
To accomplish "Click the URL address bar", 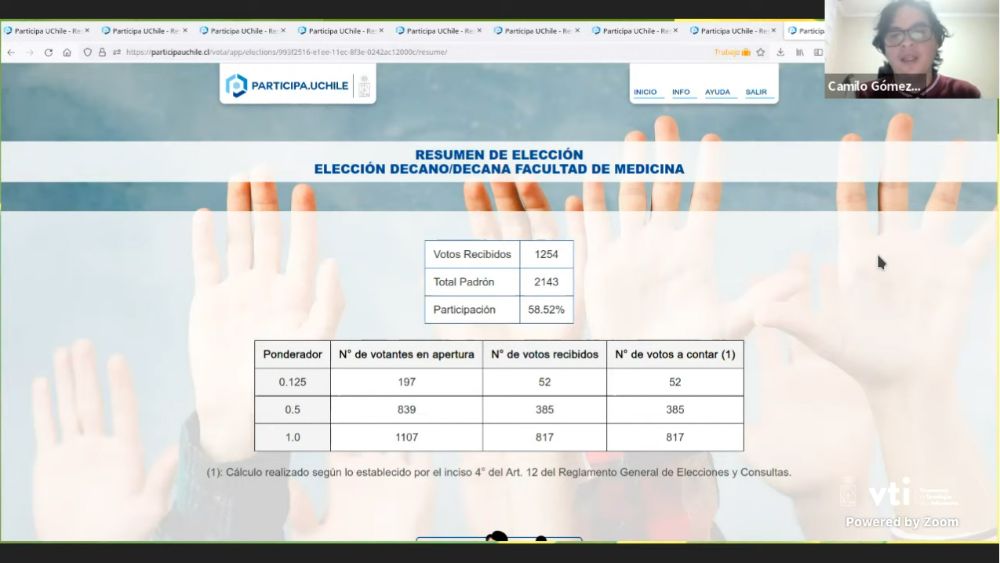I will pyautogui.click(x=400, y=52).
